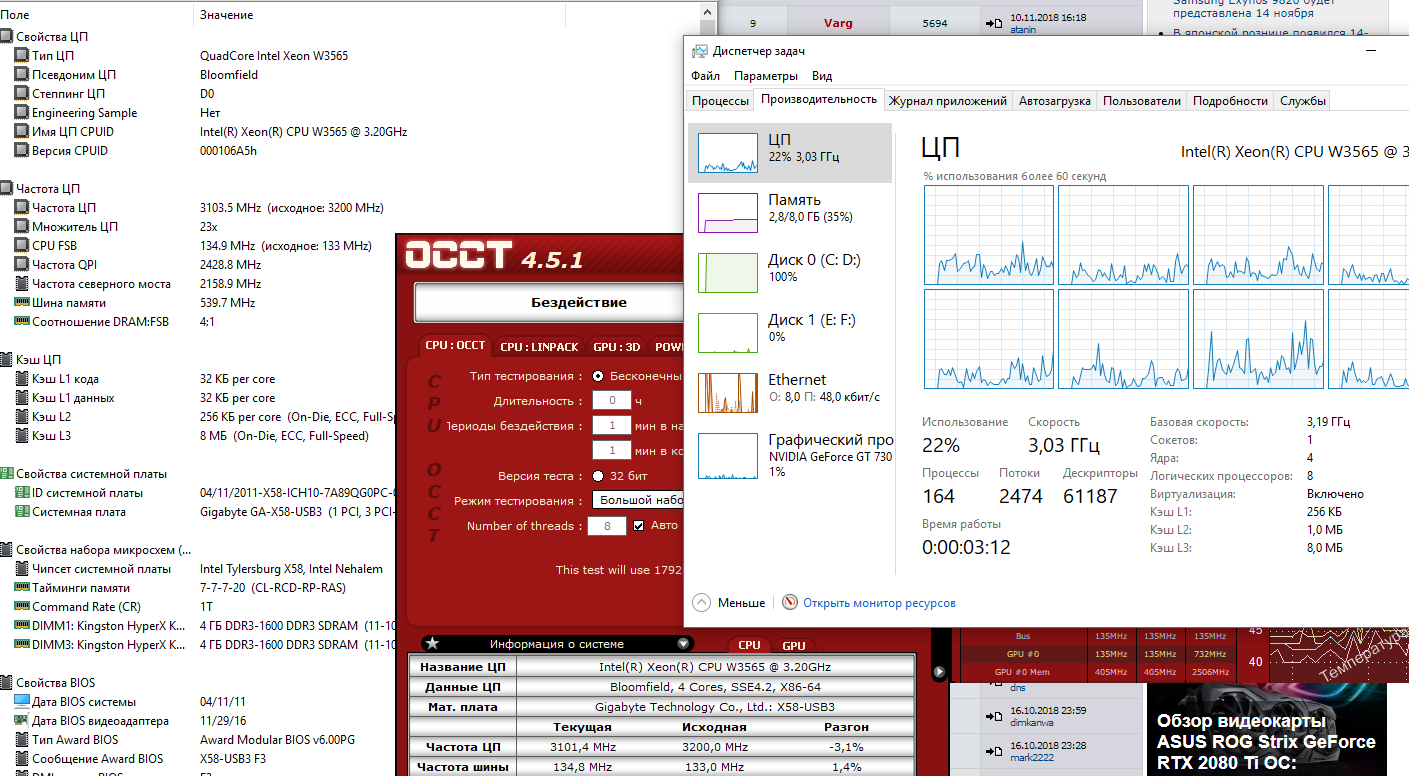The image size is (1409, 776).
Task: Select the Бесконечный test type radio in OCCT
Action: click(x=598, y=377)
